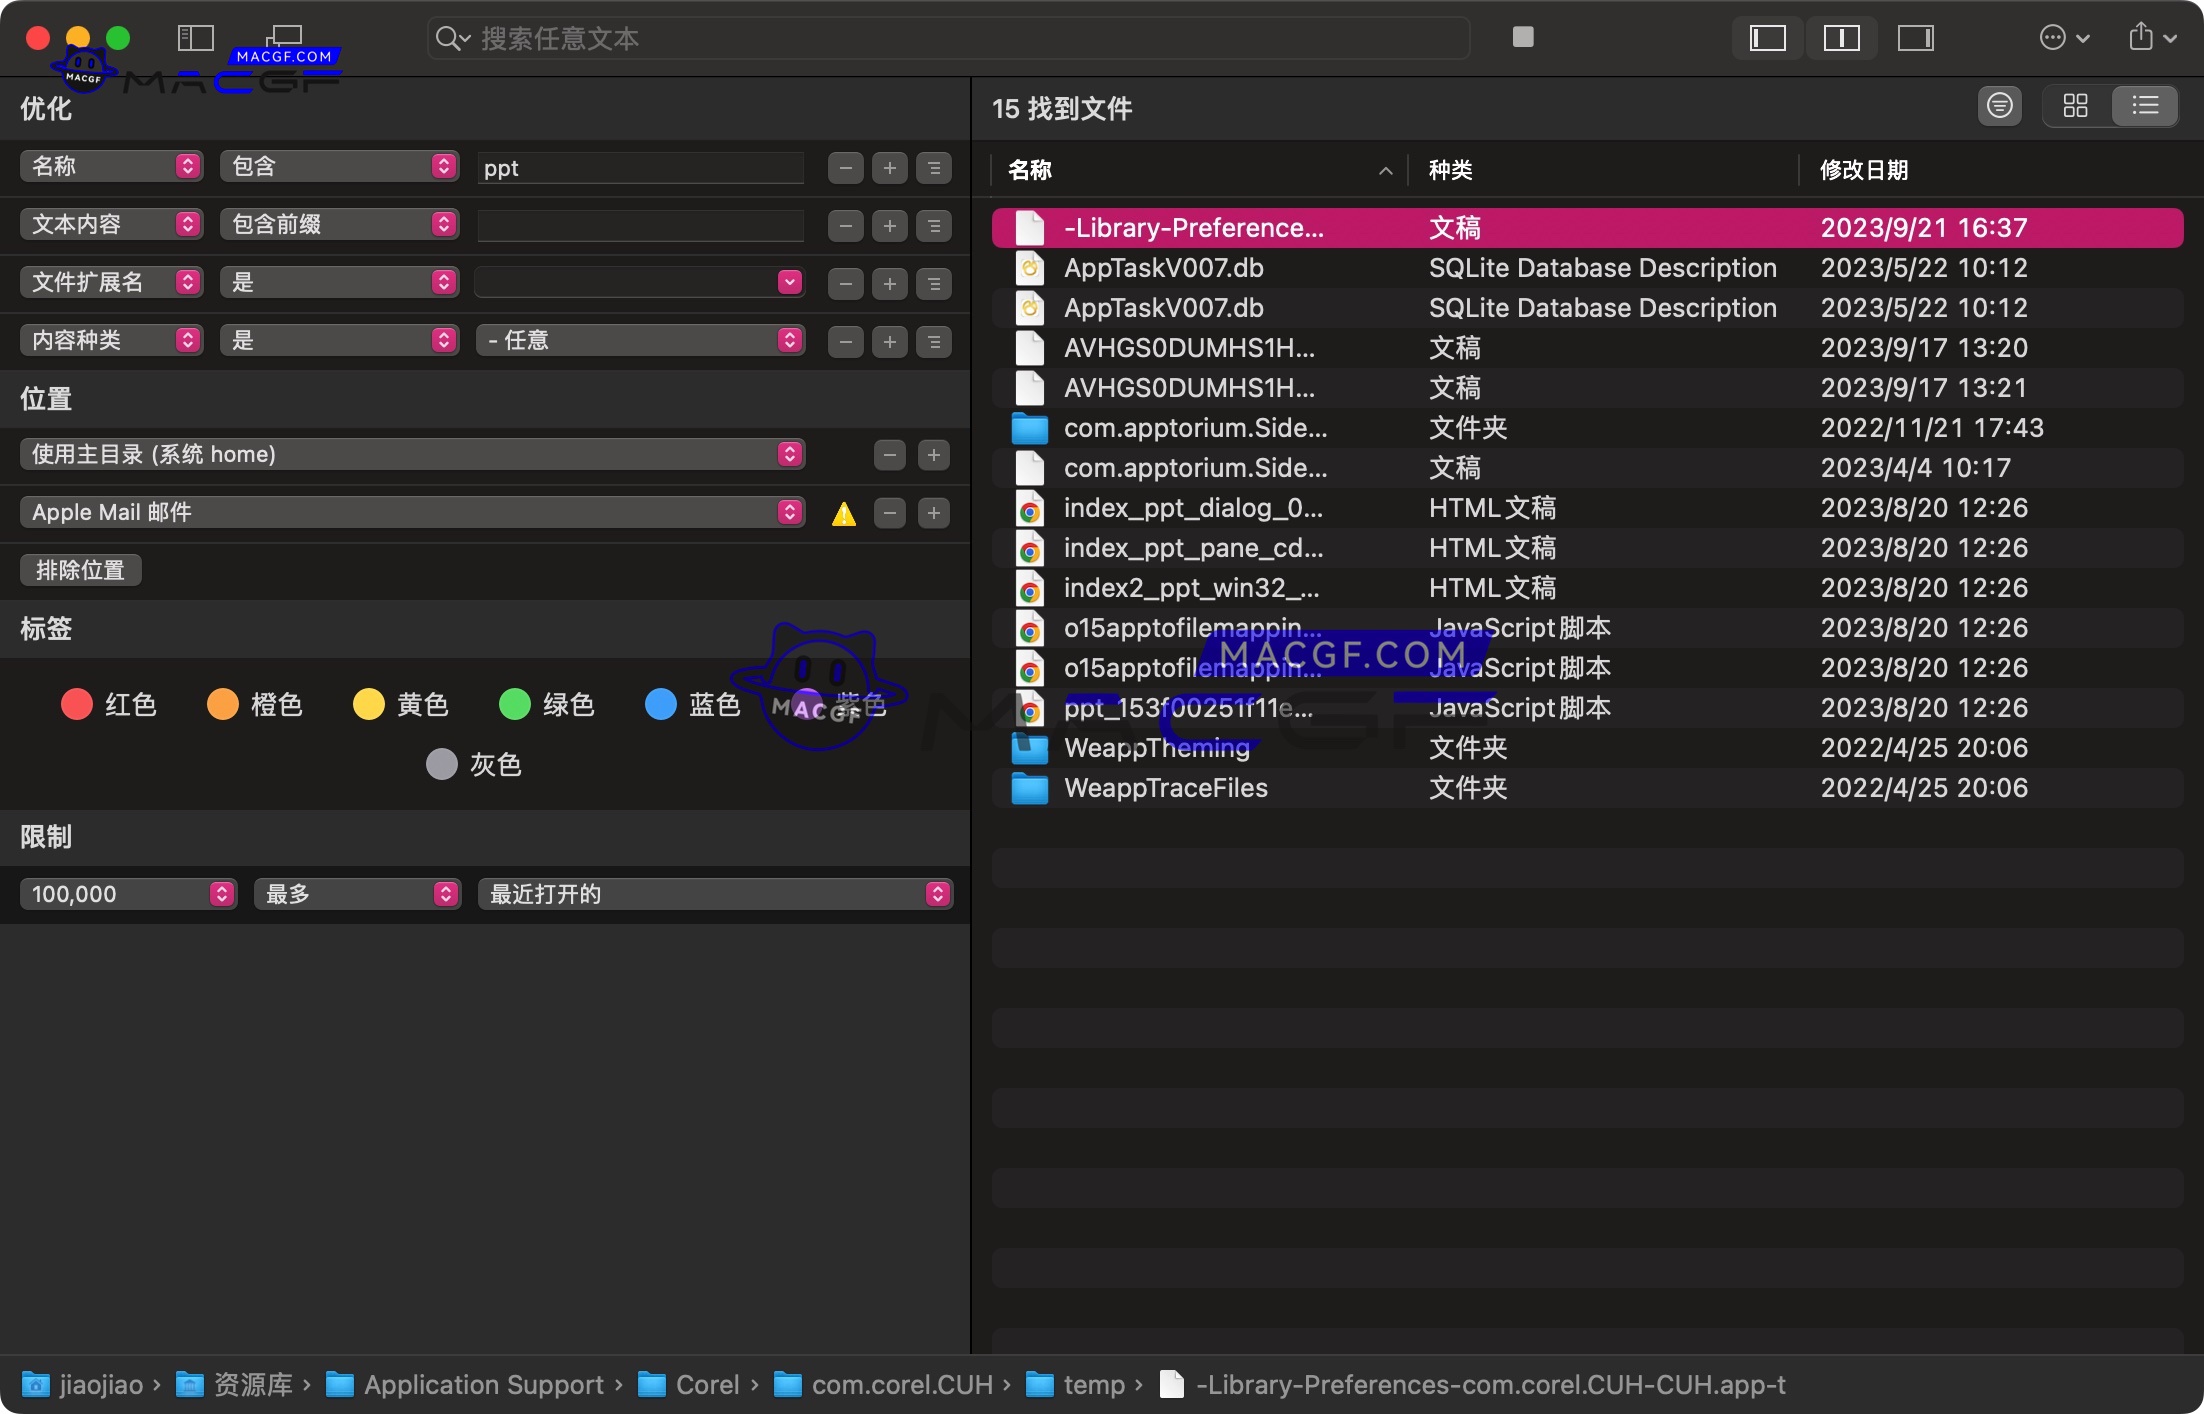Open the 包含 comparison dropdown
This screenshot has width=2204, height=1414.
click(x=340, y=166)
